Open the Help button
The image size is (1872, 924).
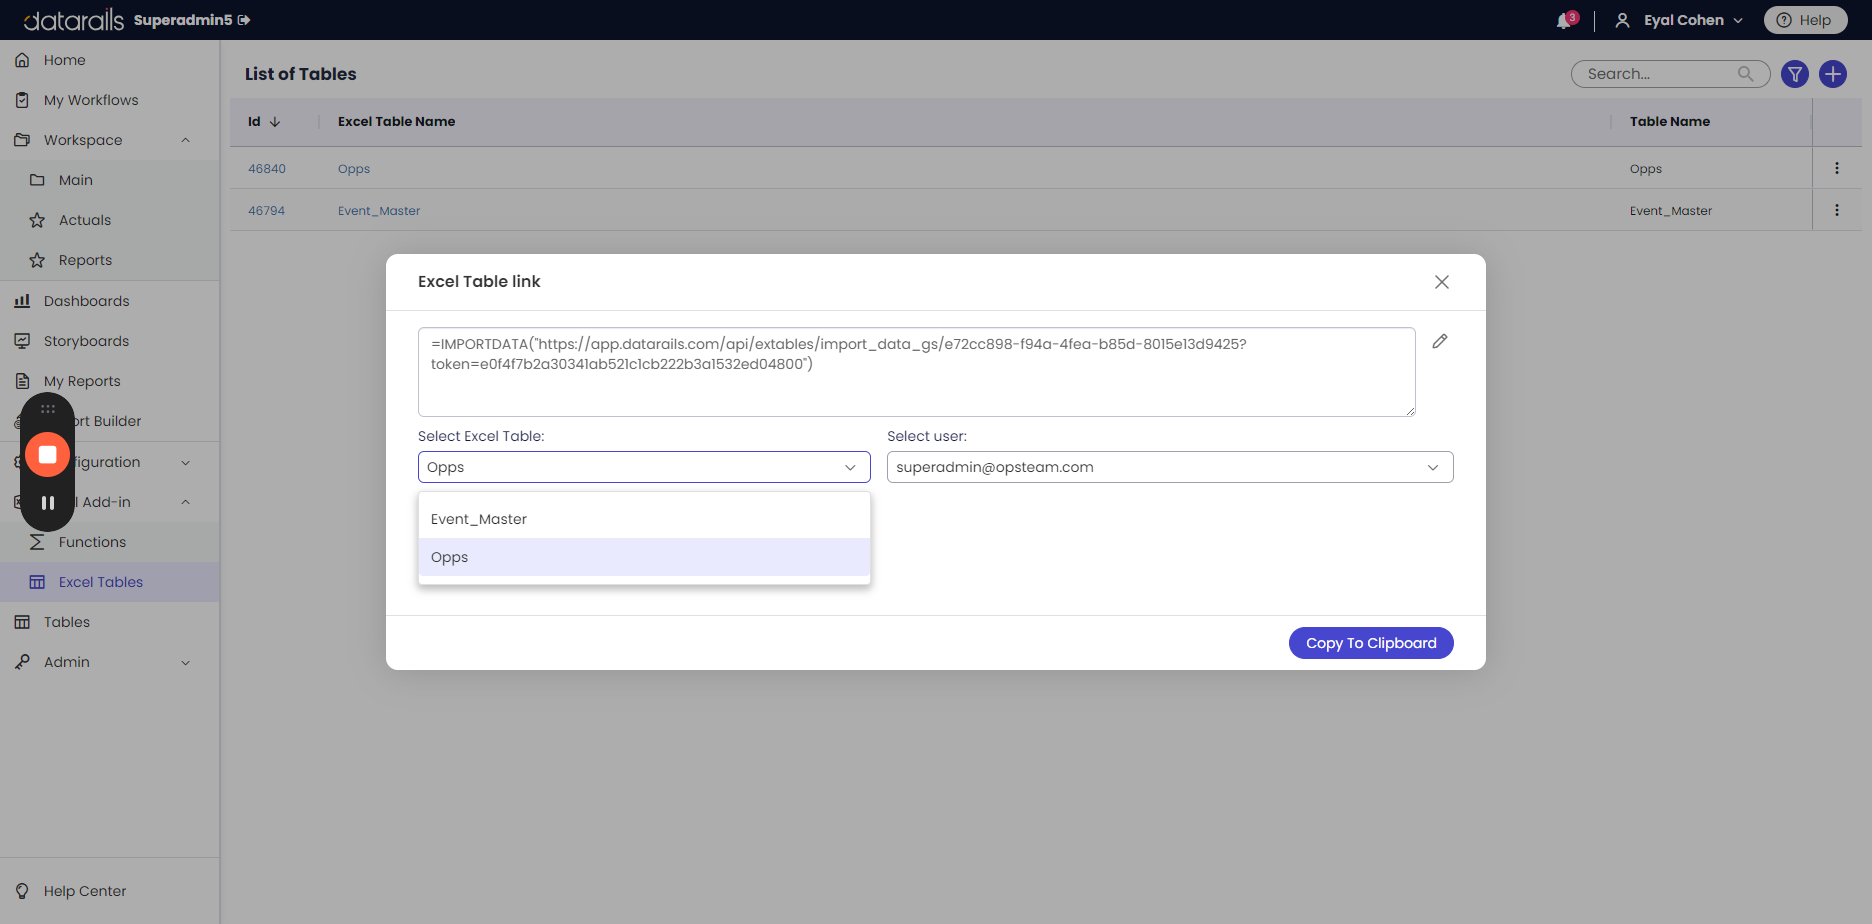(x=1805, y=20)
